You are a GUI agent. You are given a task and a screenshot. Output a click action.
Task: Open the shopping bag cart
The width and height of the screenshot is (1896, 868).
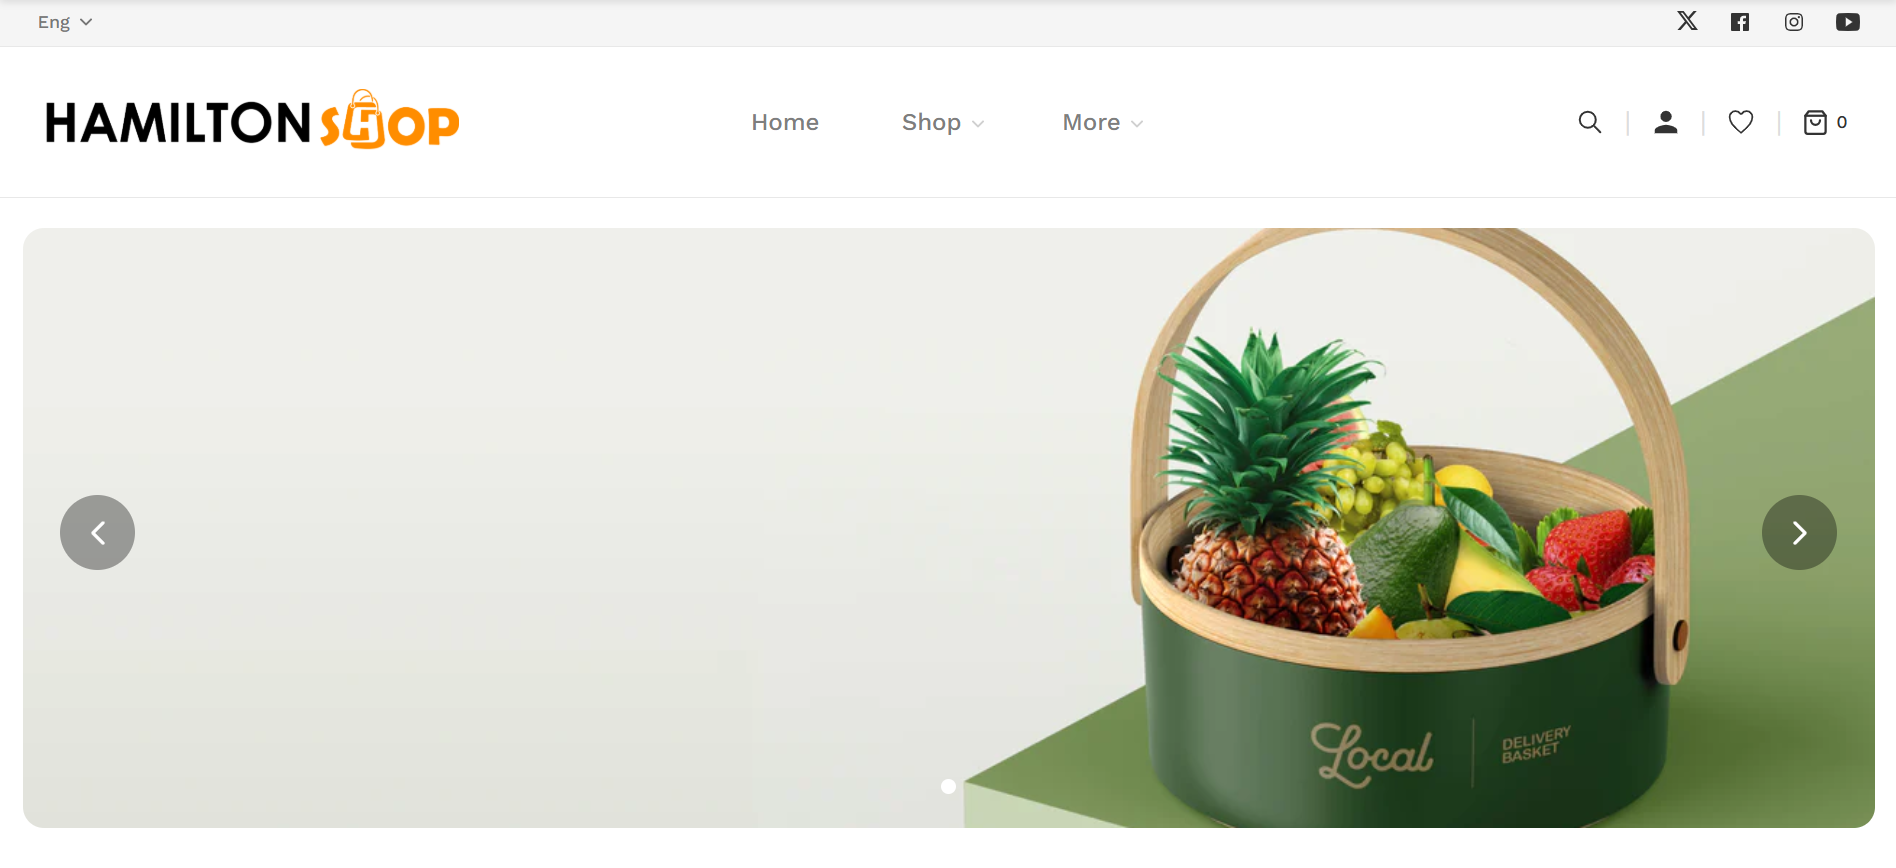1815,122
